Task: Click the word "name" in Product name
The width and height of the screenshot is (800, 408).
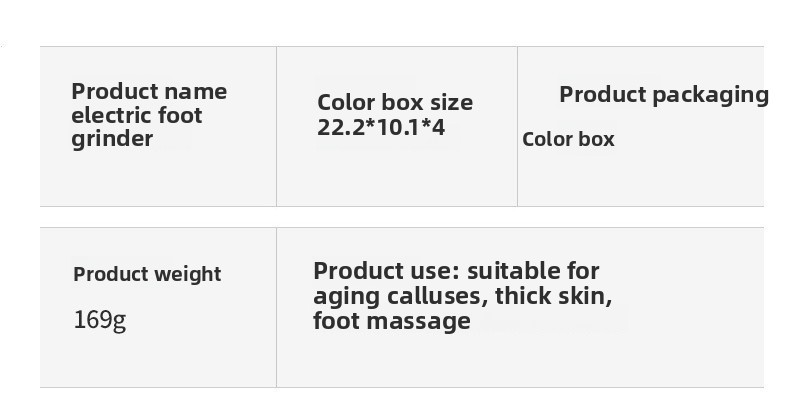Action: [195, 92]
